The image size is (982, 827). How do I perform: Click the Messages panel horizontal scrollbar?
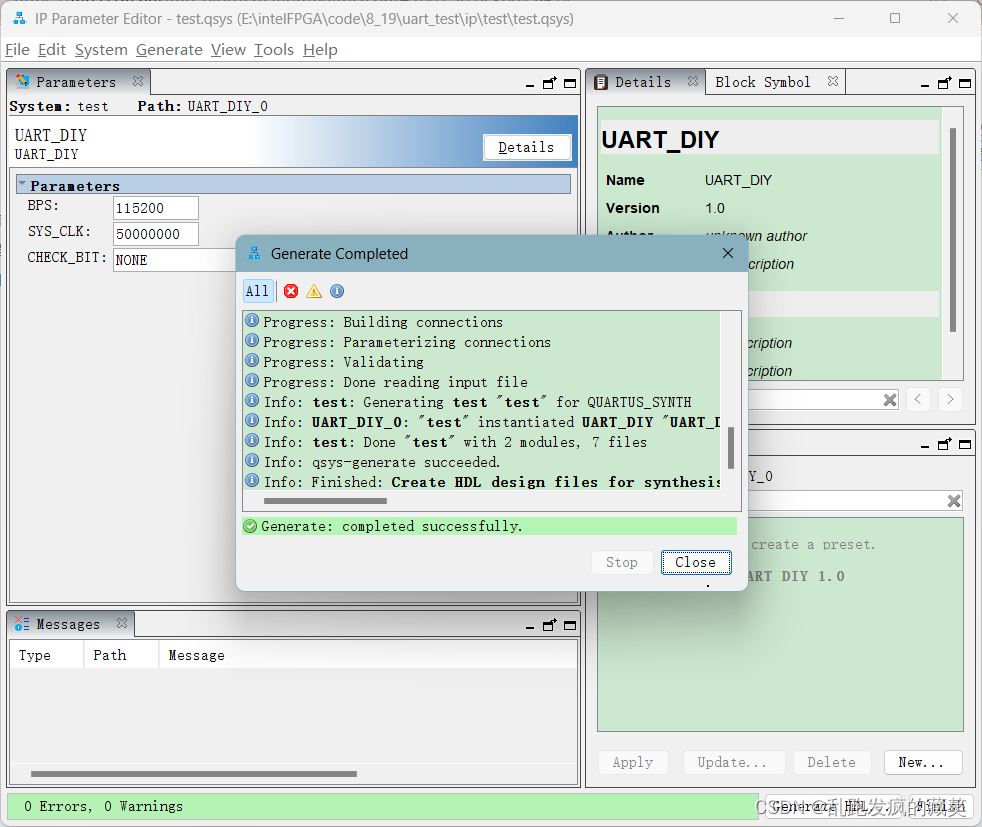tap(194, 774)
